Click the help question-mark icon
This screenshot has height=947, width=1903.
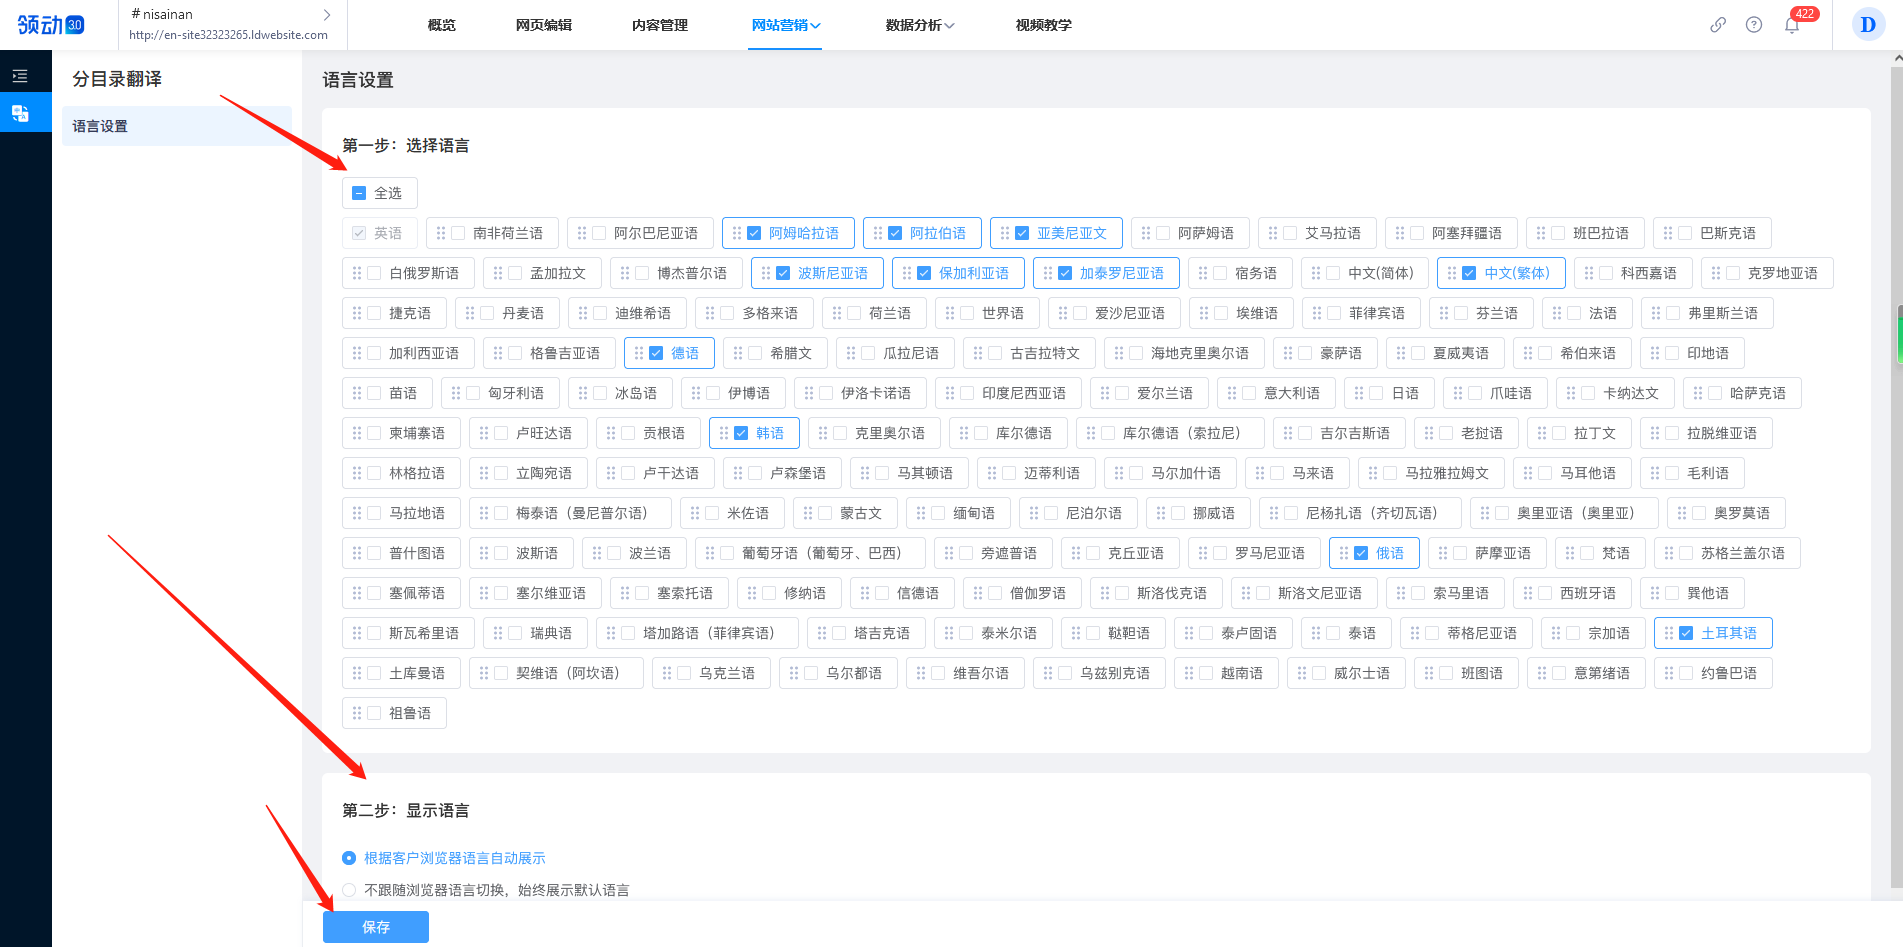pos(1754,25)
